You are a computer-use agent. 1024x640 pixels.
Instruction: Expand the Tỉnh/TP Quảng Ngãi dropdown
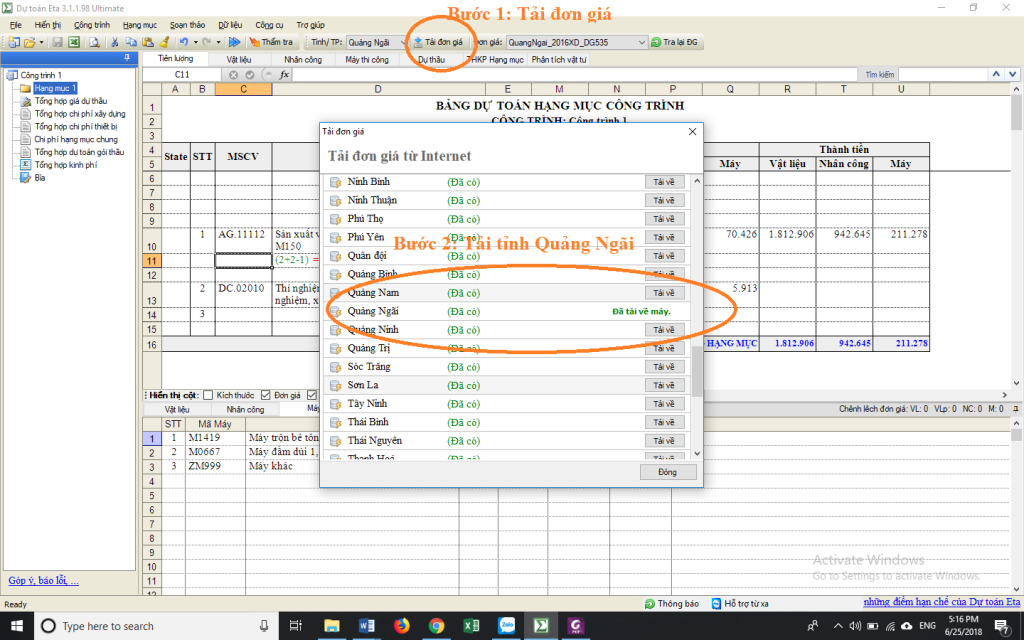pos(402,42)
